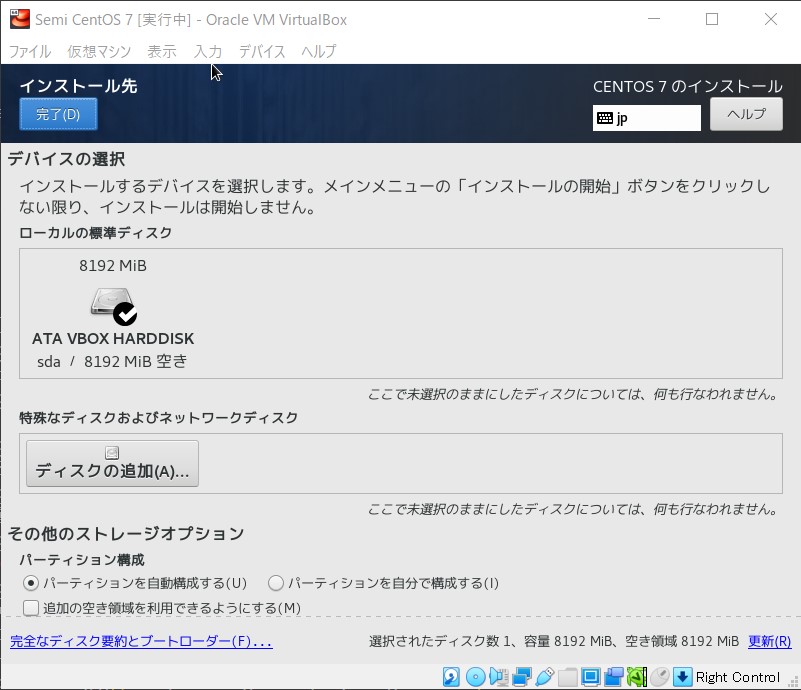The height and width of the screenshot is (690, 801).
Task: Open the ヘルプ menu in VirtualBox menu bar
Action: point(319,51)
